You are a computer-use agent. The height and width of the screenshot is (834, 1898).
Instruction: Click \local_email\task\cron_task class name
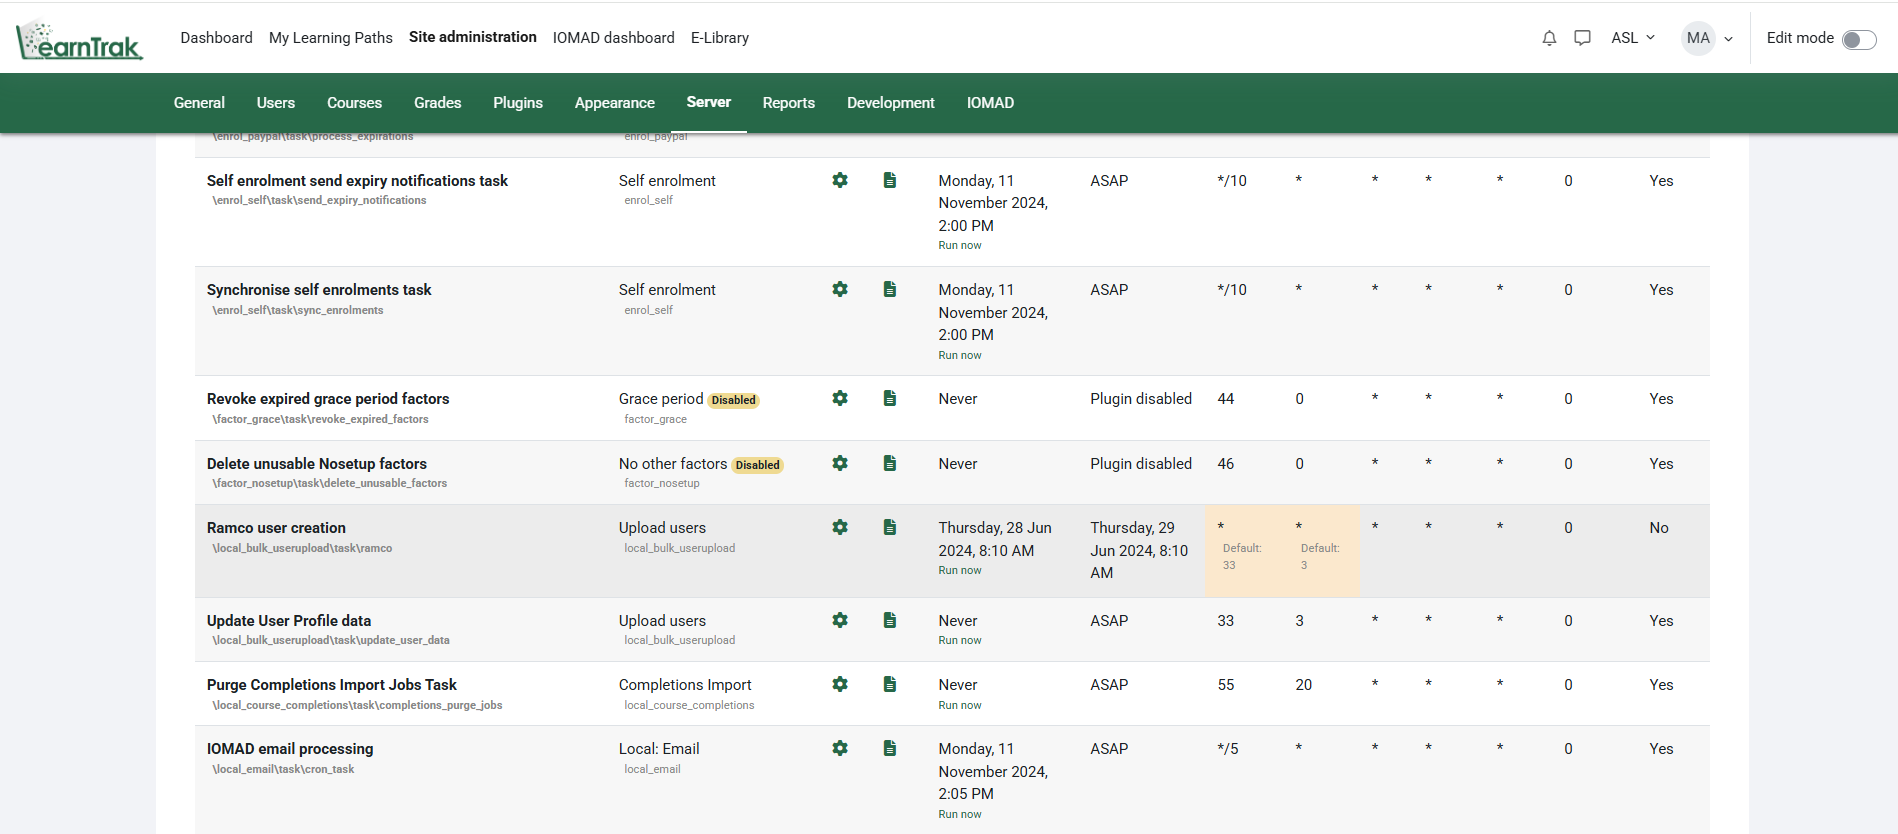283,769
